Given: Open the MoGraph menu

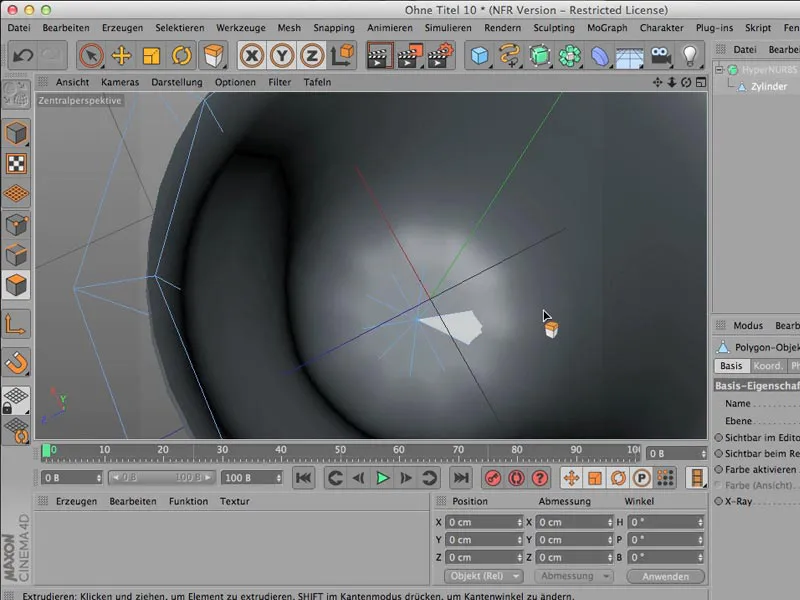Looking at the screenshot, I should coord(607,28).
